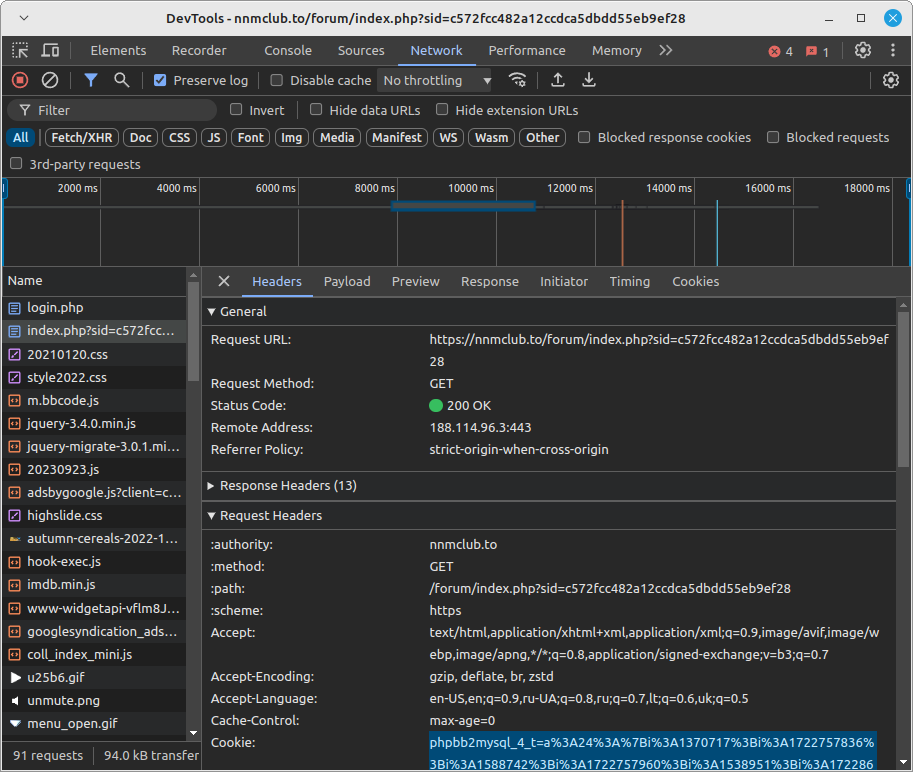The image size is (913, 772).
Task: Export HAR file download icon
Action: (589, 80)
